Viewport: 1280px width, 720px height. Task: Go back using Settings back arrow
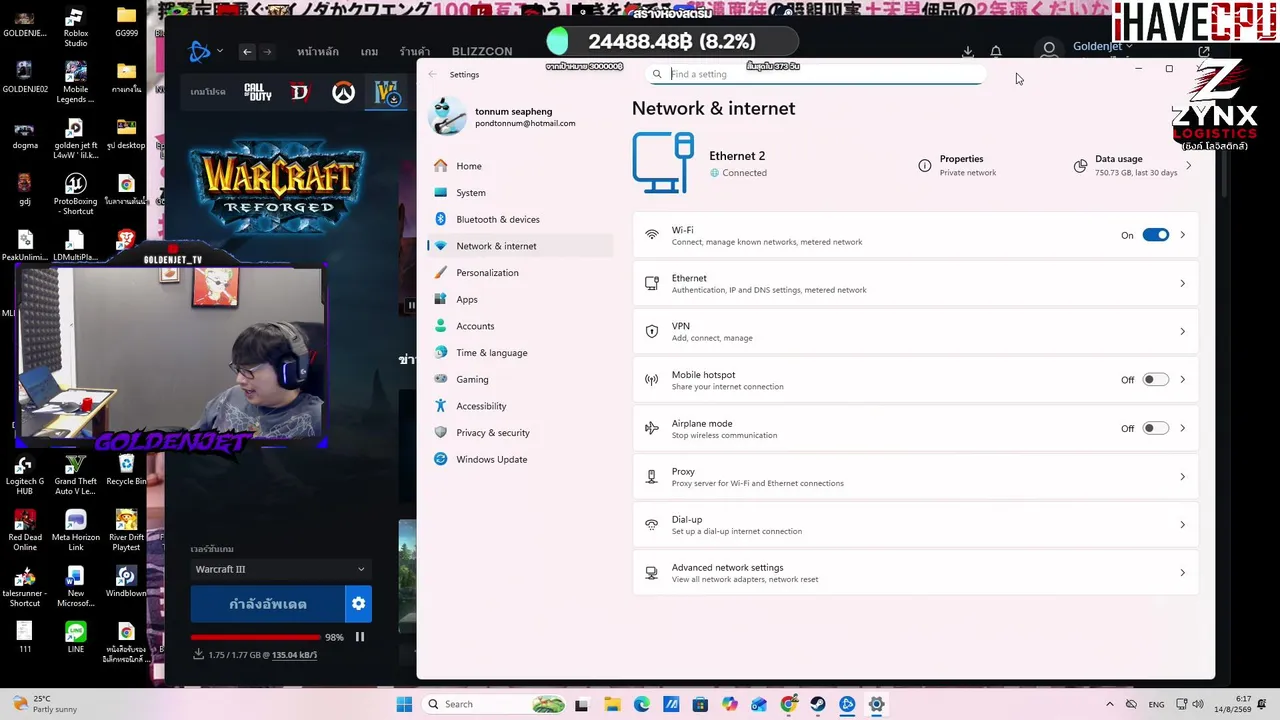tap(432, 74)
